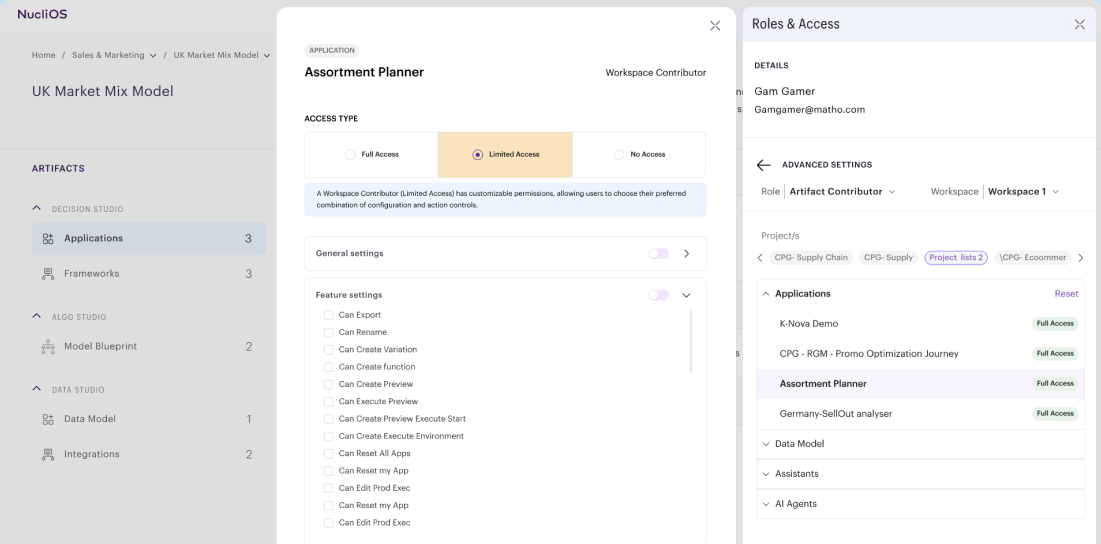Select Full Access radio button
The image size is (1101, 544).
pyautogui.click(x=350, y=154)
